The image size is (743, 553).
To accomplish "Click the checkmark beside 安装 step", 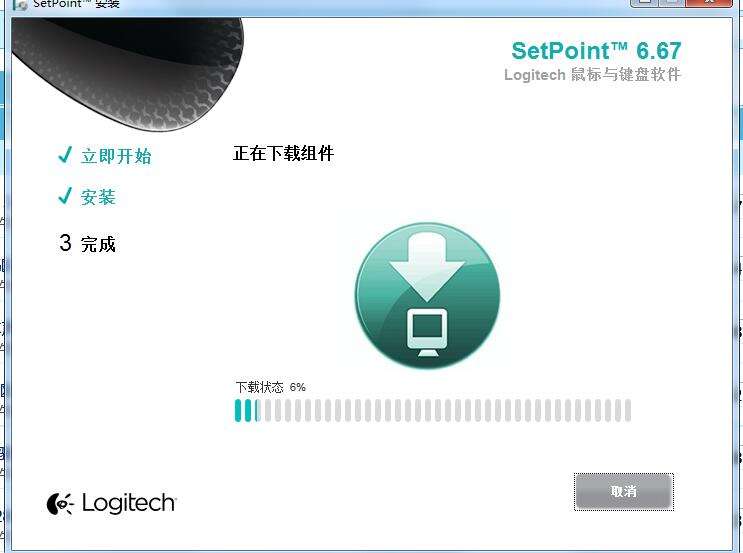I will coord(64,195).
